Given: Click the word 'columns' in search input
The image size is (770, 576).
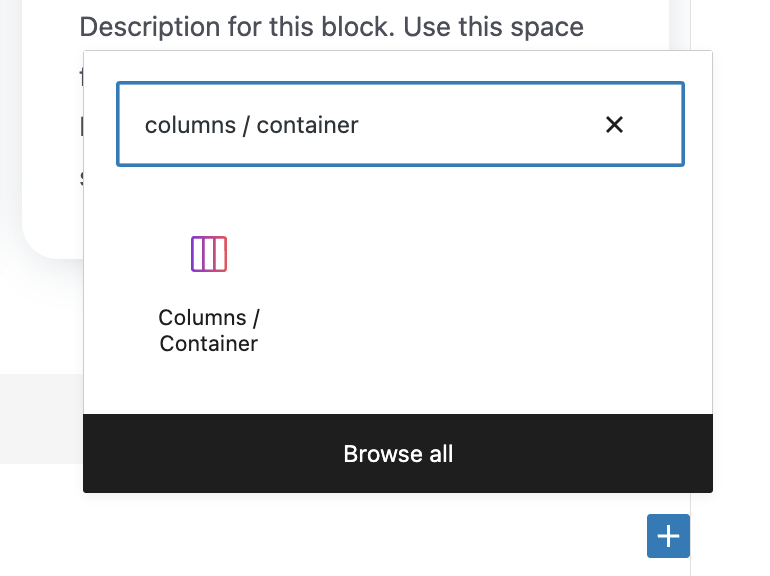Looking at the screenshot, I should point(191,125).
